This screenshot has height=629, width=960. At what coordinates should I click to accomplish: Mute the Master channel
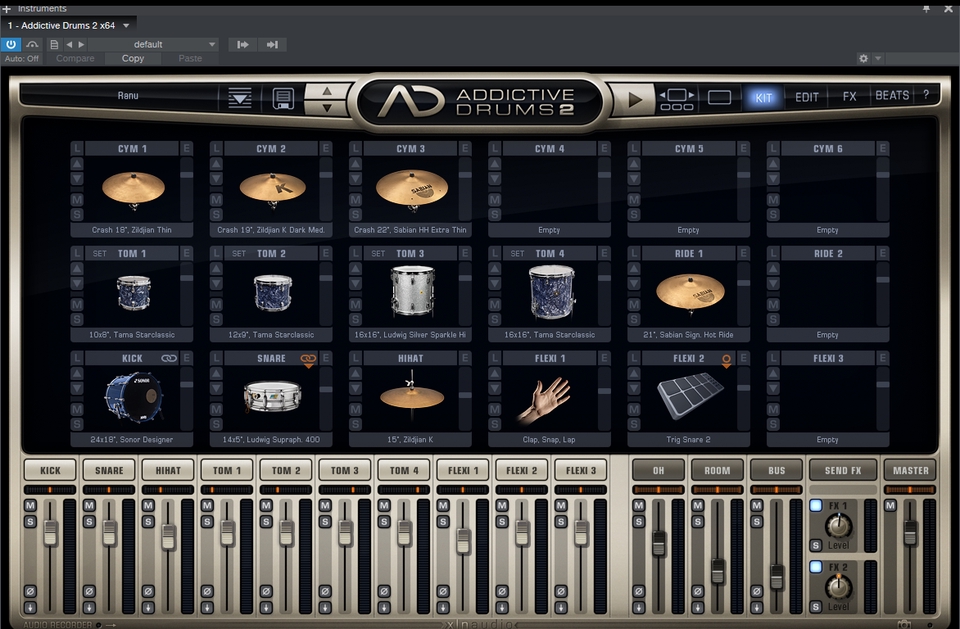(x=890, y=505)
